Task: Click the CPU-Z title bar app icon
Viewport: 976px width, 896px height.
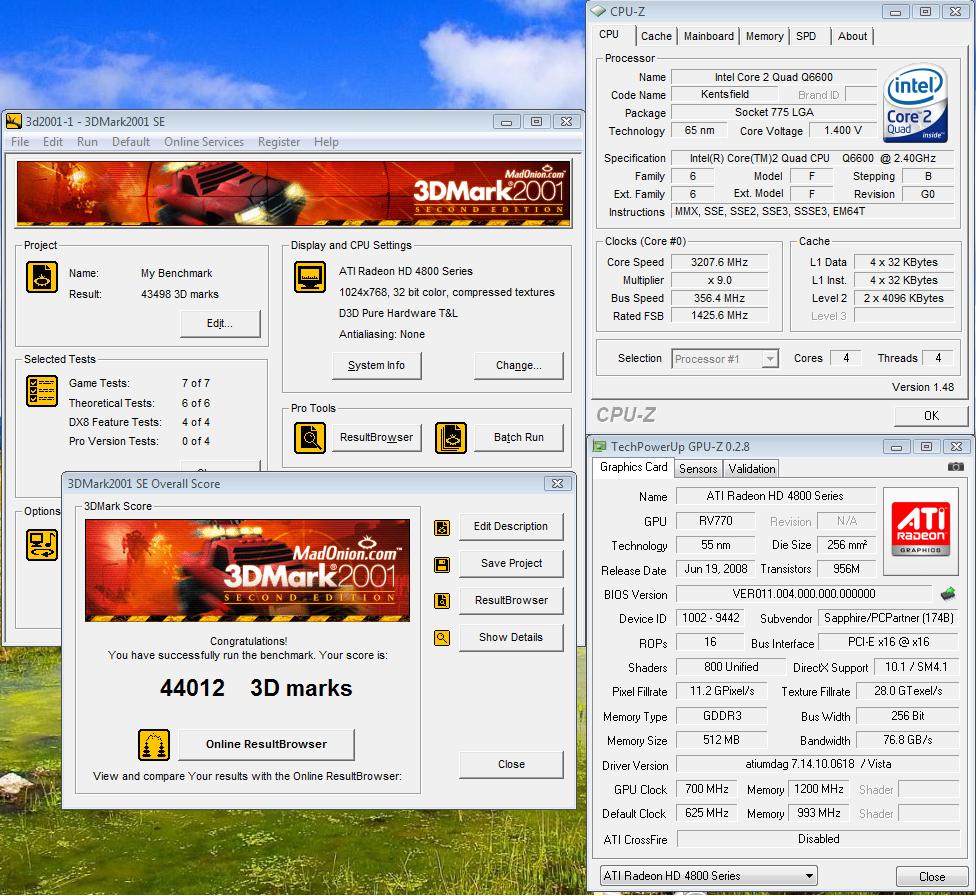Action: pyautogui.click(x=598, y=11)
